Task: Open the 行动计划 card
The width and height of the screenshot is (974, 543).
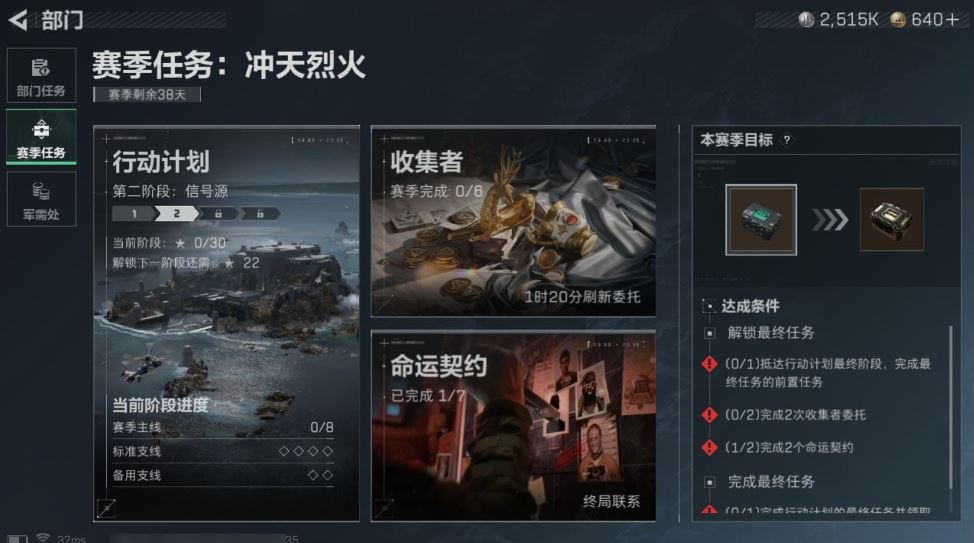Action: tap(227, 323)
